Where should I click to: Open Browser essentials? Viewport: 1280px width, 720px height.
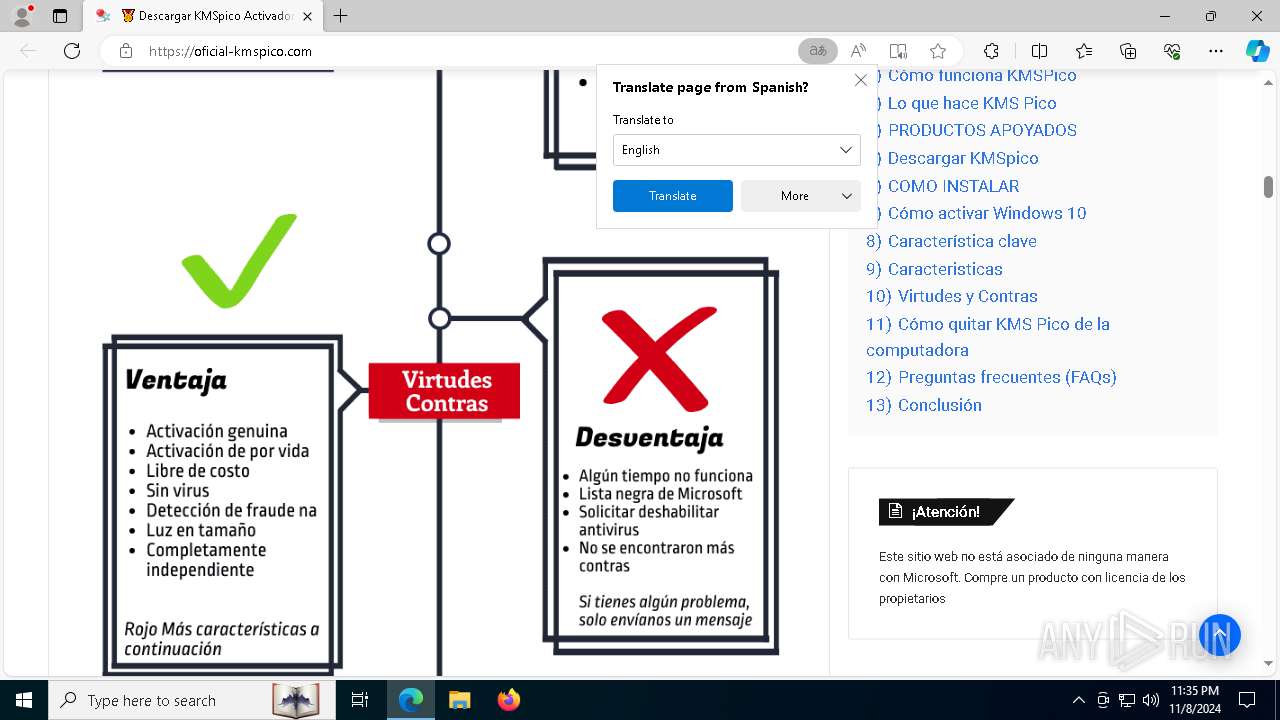(x=1172, y=51)
